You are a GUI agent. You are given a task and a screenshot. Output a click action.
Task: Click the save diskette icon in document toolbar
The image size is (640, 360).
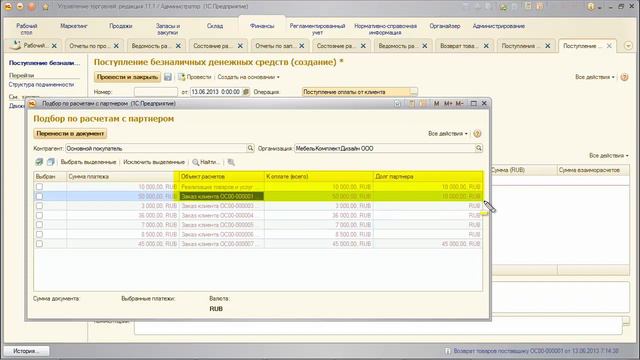pos(168,77)
